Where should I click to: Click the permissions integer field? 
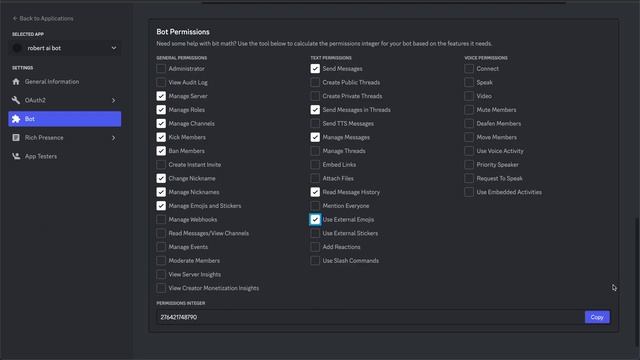[370, 317]
